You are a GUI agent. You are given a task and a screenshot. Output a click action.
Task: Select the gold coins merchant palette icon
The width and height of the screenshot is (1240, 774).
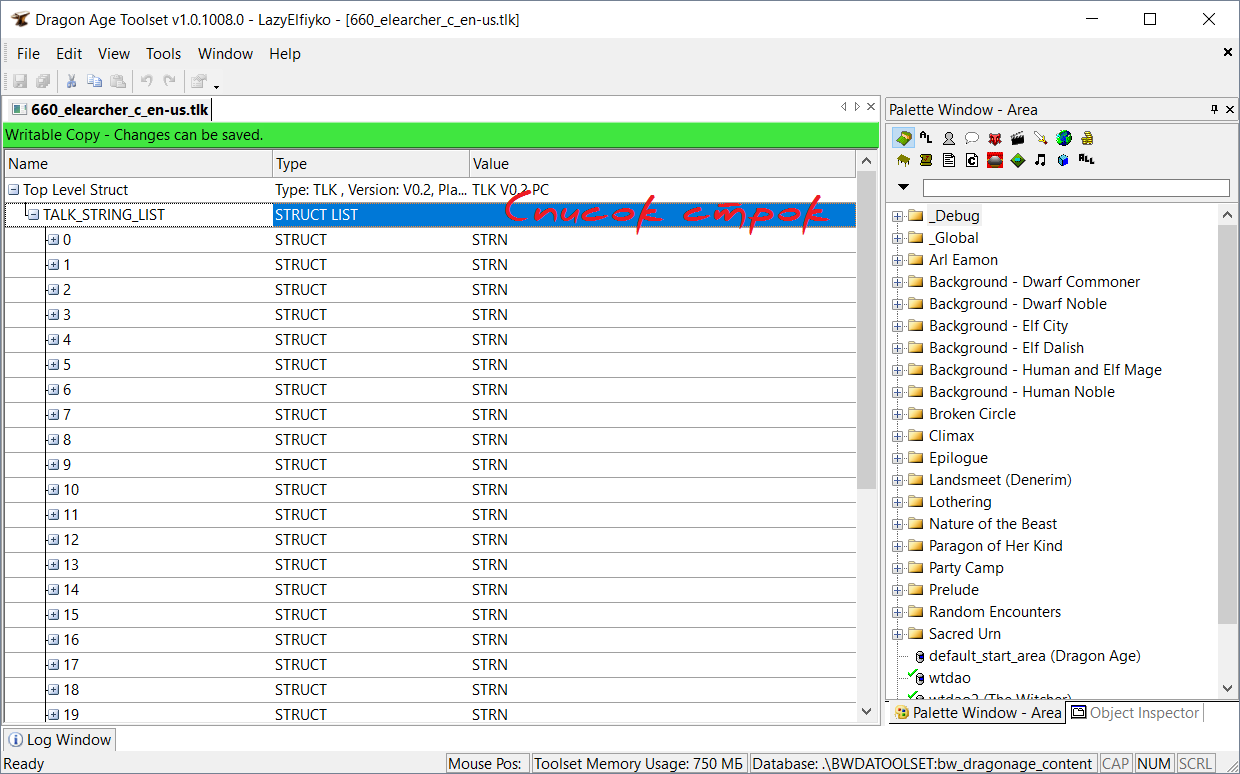1087,138
